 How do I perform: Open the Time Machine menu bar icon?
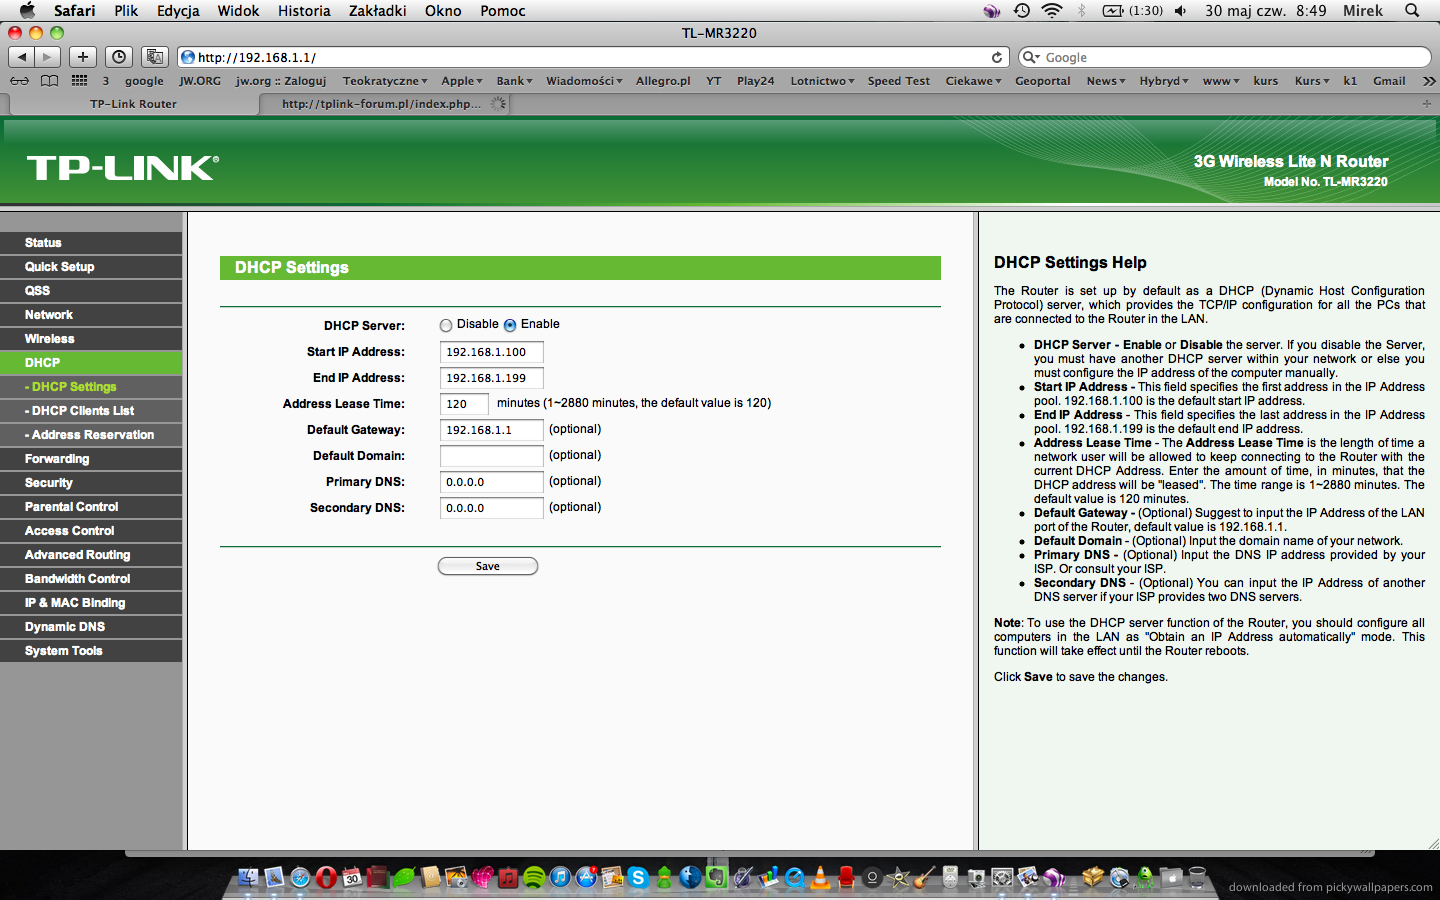click(1021, 11)
